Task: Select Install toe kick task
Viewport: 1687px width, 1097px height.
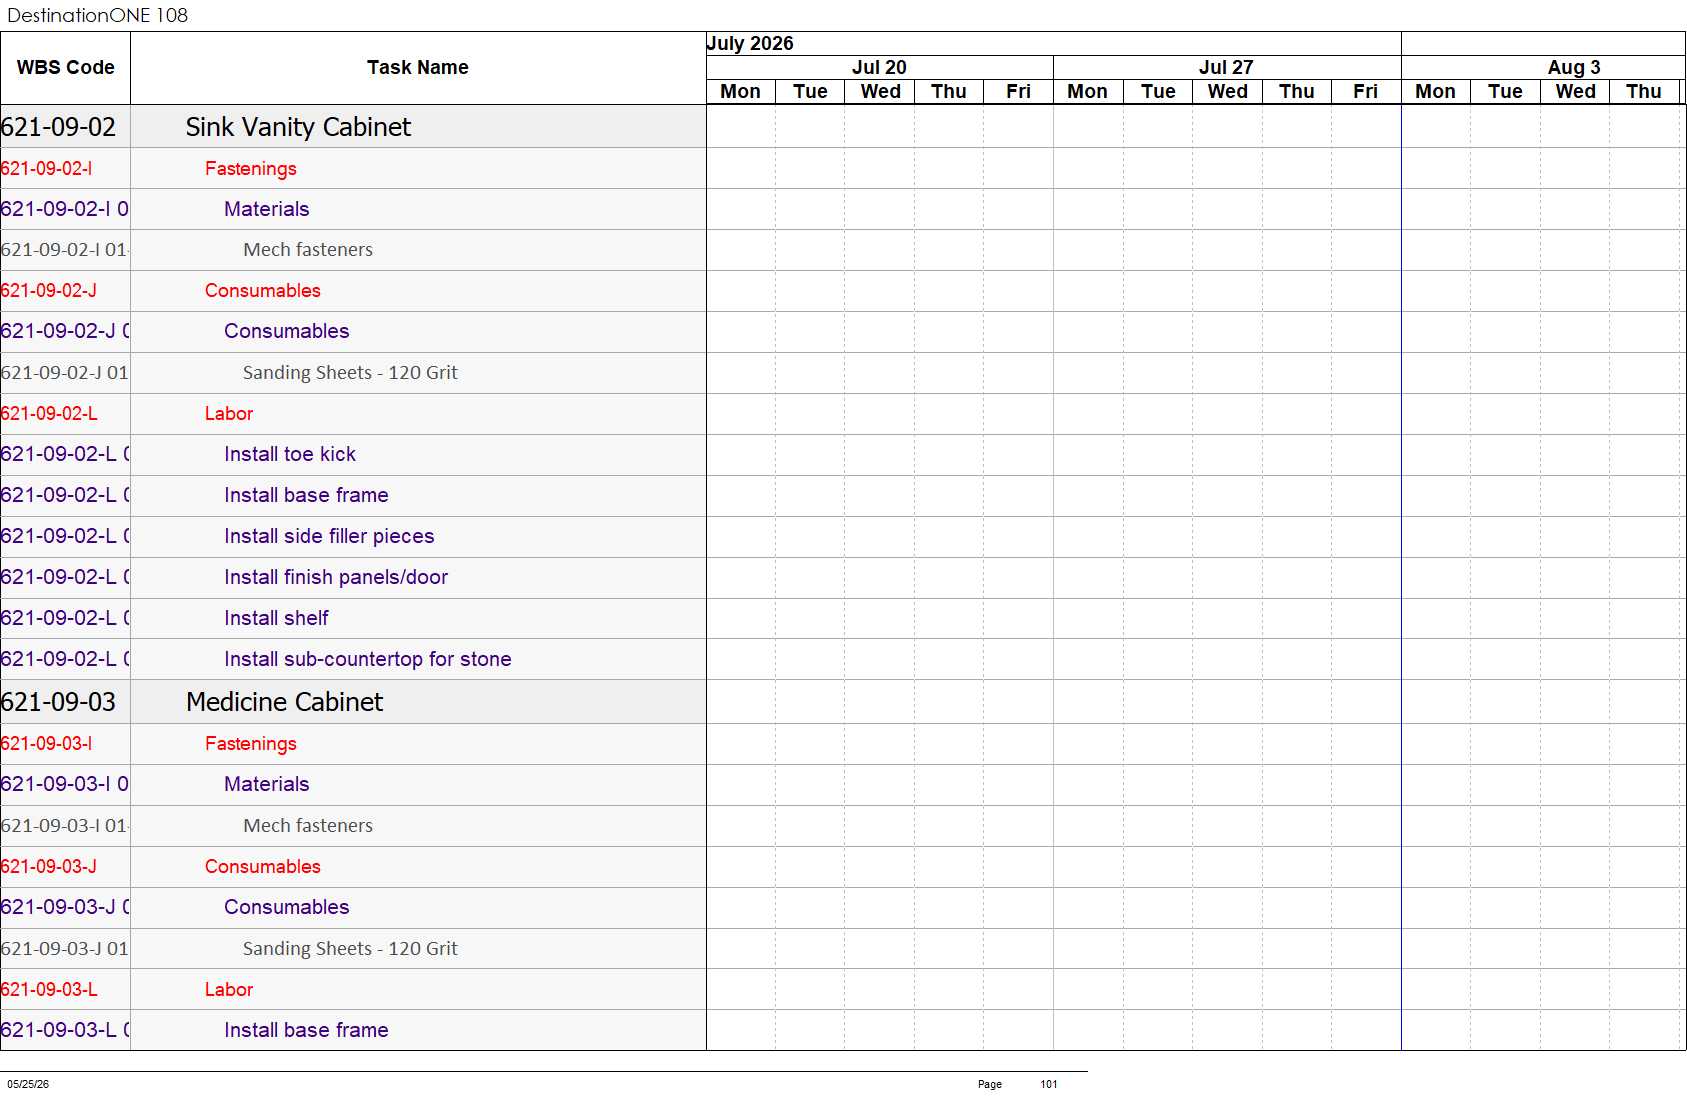Action: click(x=290, y=454)
